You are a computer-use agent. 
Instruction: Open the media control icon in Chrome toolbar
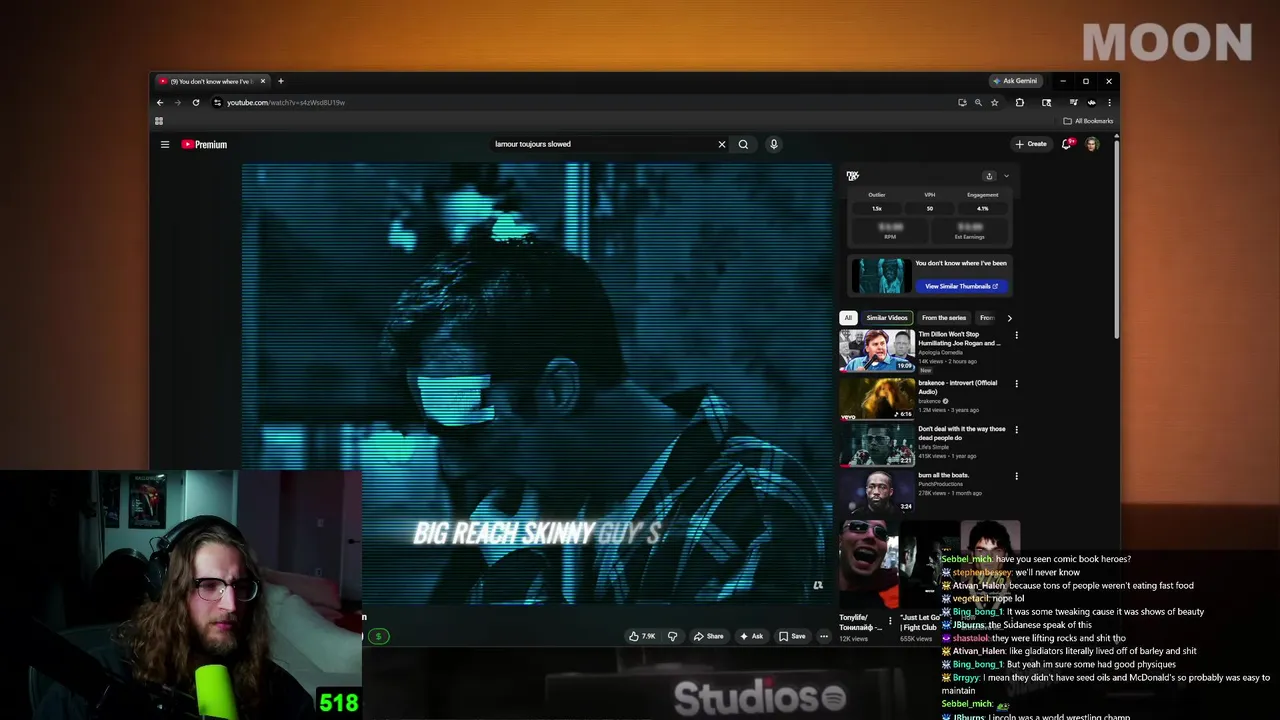pos(1073,102)
